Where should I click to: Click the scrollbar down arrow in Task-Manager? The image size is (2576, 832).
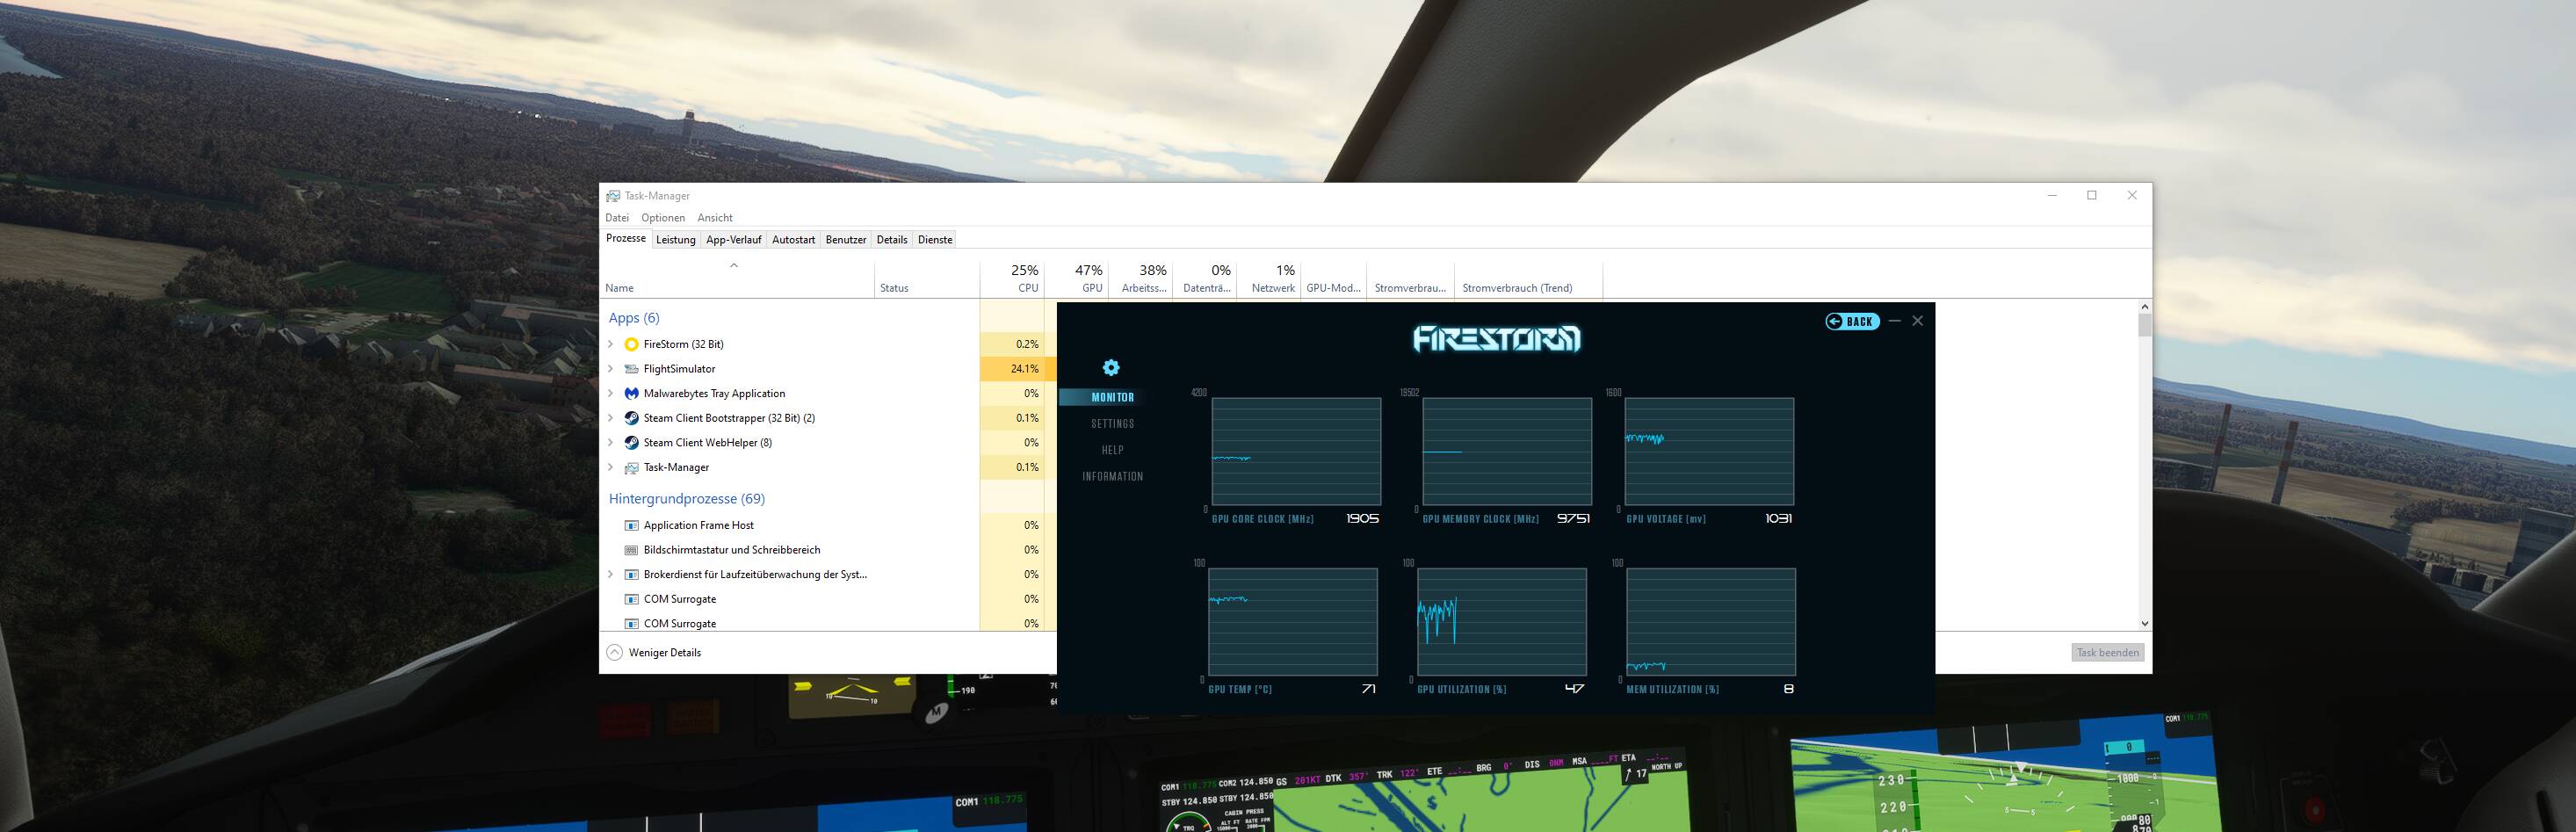pyautogui.click(x=2144, y=623)
